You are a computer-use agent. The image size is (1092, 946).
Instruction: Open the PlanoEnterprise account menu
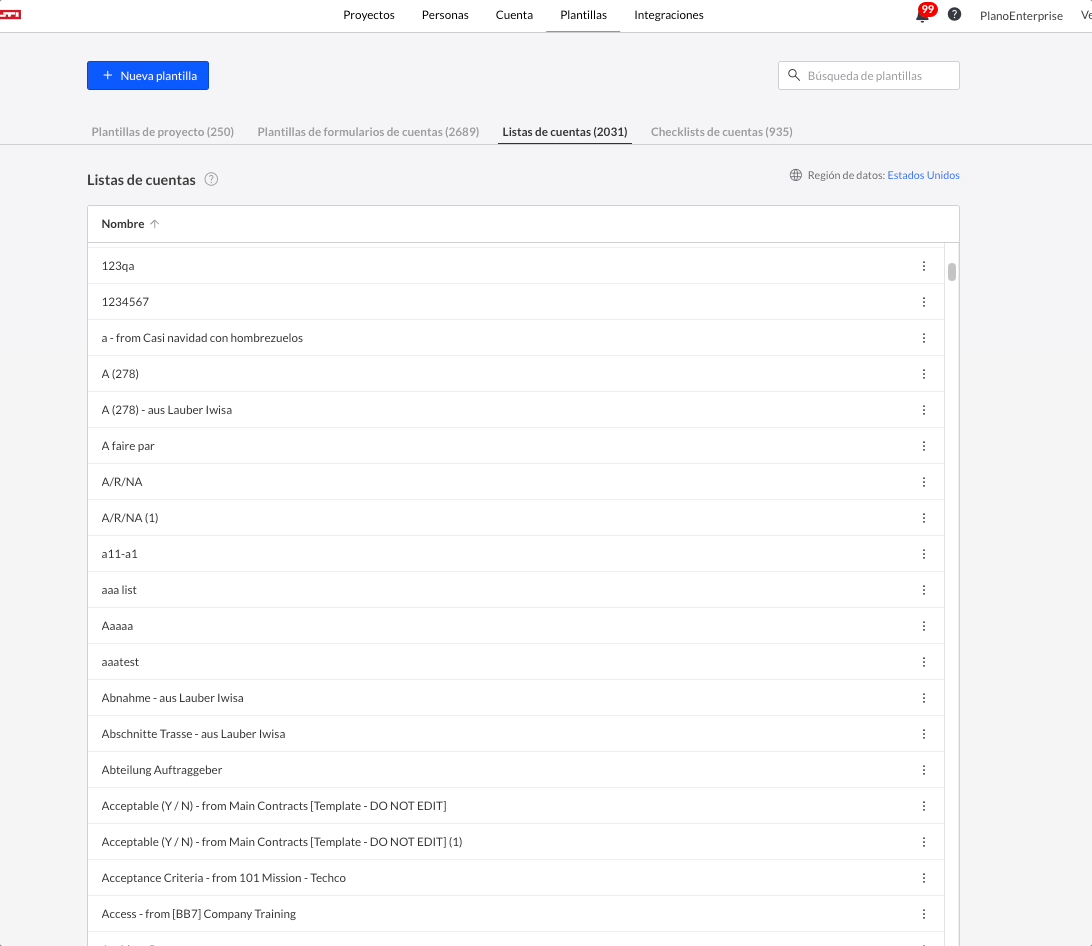[1021, 15]
